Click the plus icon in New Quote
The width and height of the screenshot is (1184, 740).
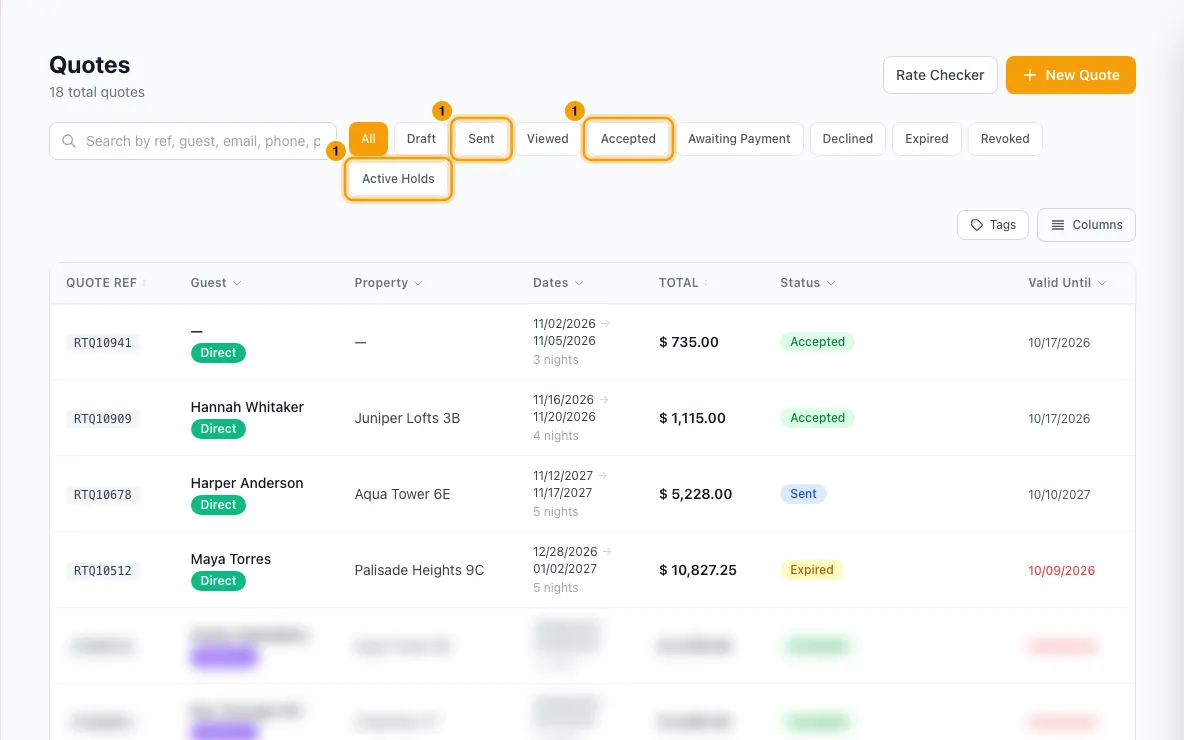tap(1029, 75)
